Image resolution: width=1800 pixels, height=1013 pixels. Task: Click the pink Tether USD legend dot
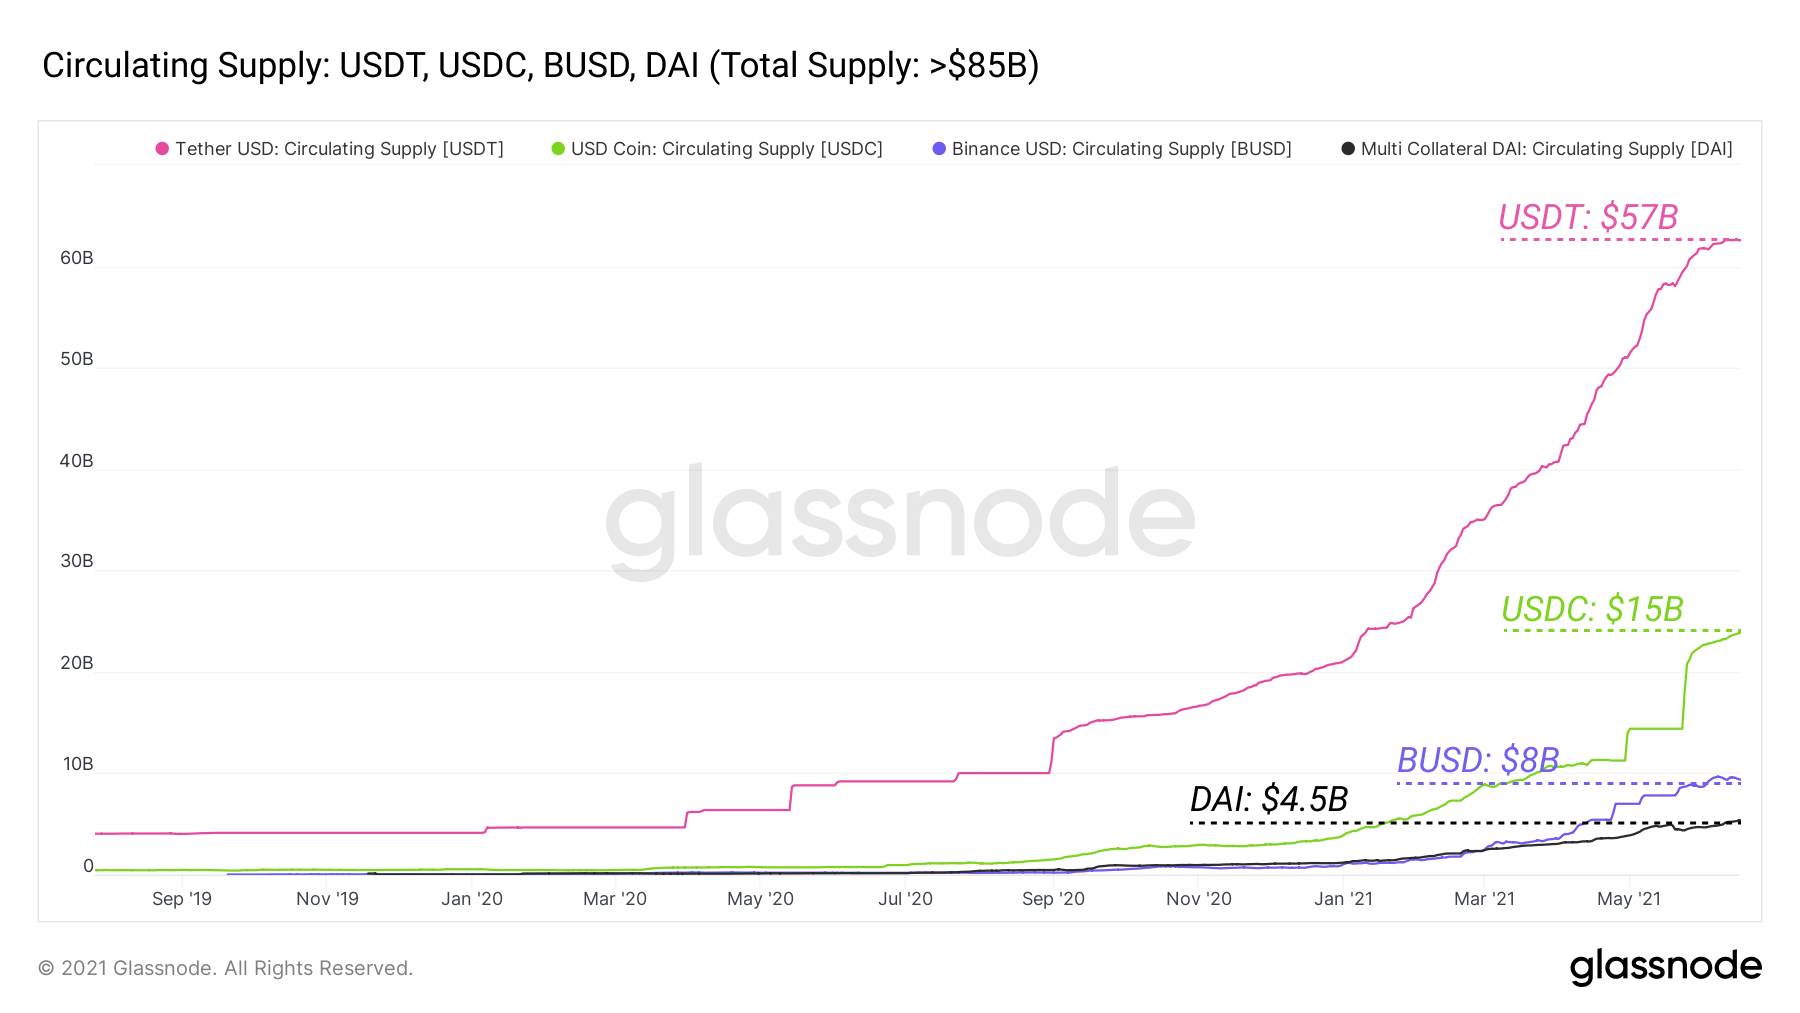tap(162, 149)
